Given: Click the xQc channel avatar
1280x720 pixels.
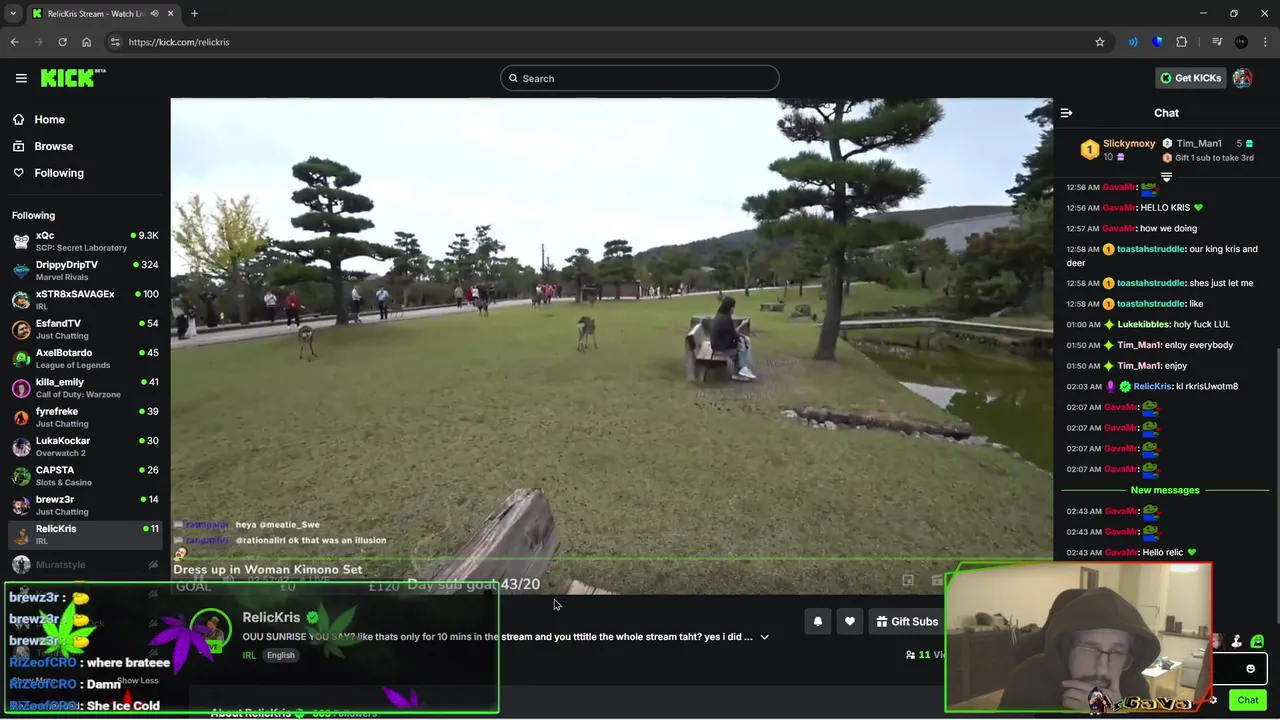Looking at the screenshot, I should coord(21,241).
